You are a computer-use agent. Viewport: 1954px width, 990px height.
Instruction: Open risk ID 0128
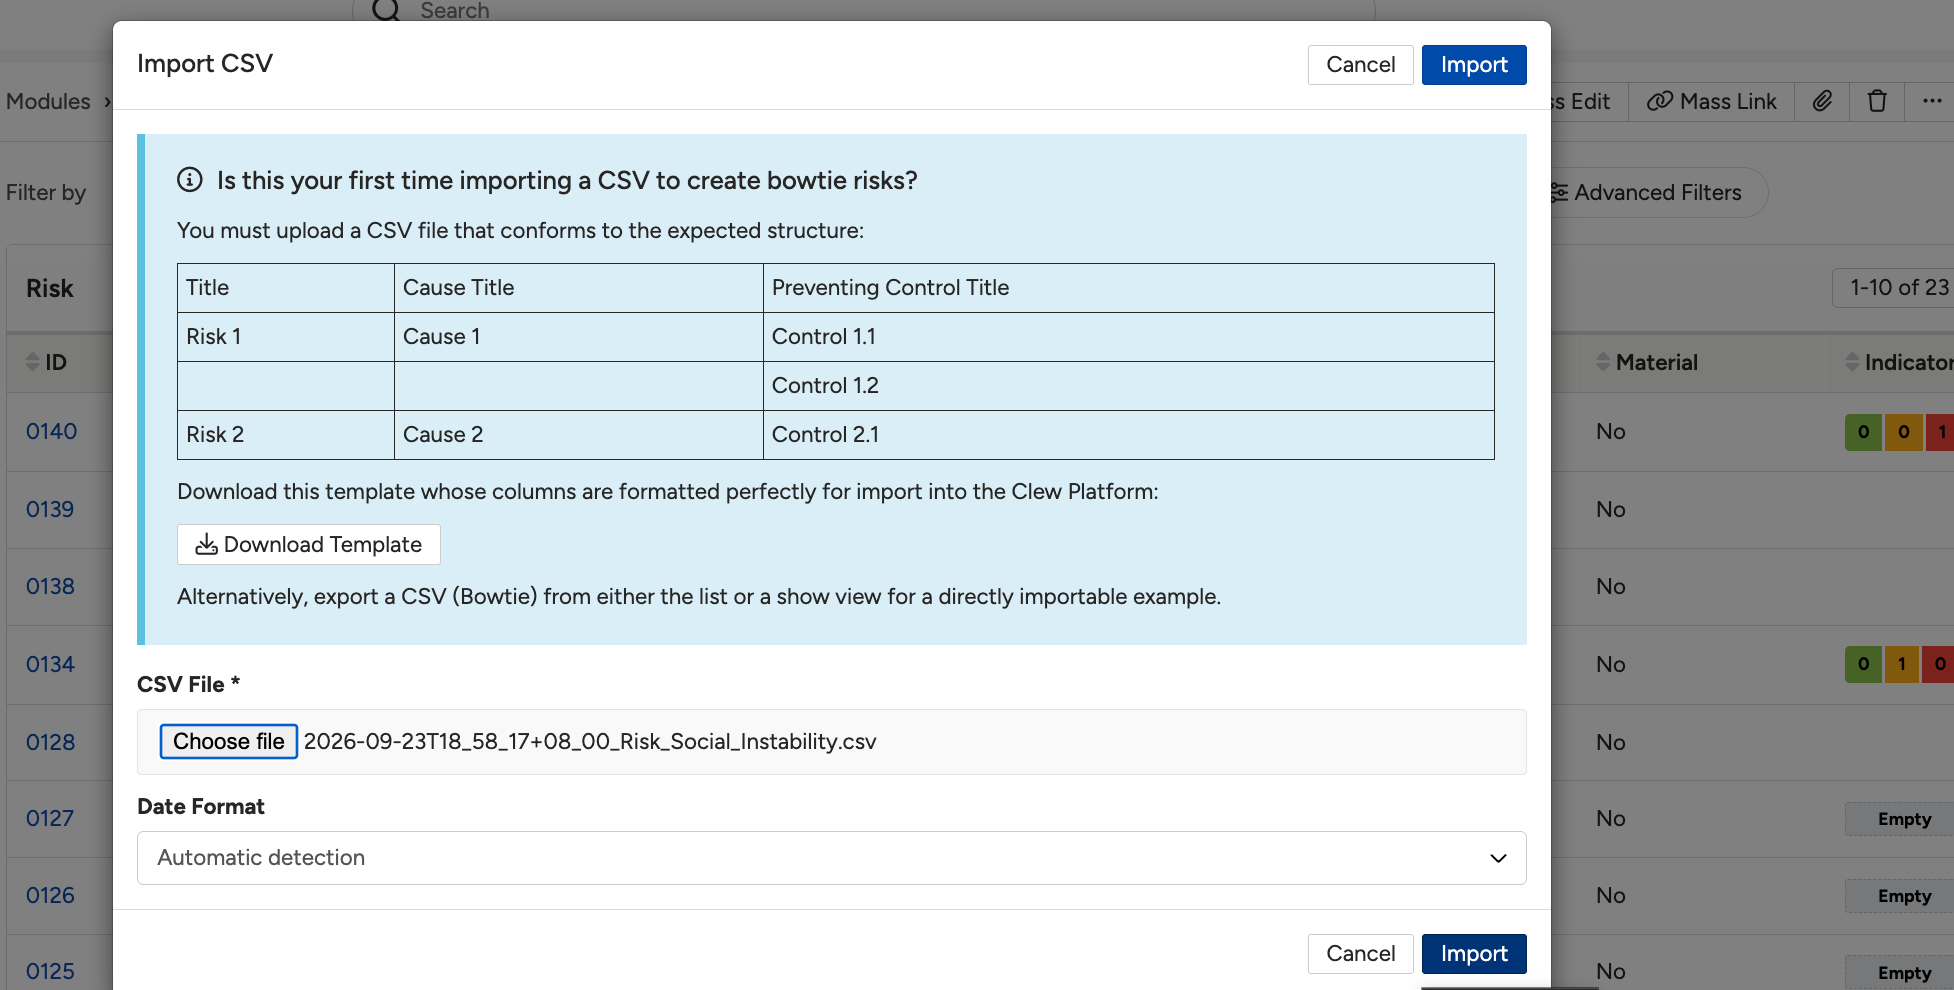tap(50, 742)
